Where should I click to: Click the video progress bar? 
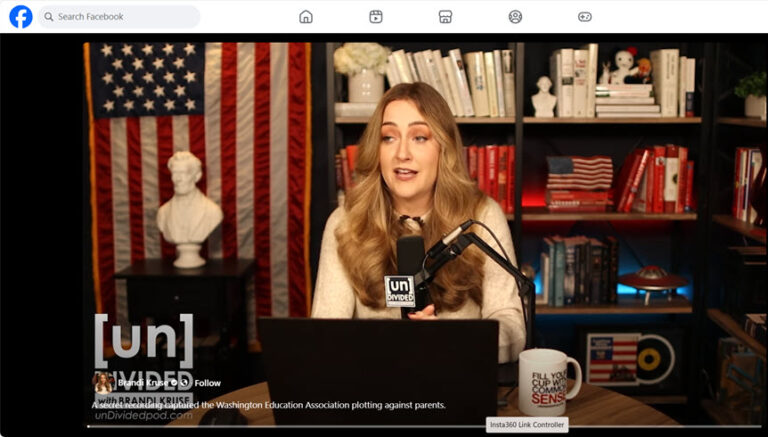tap(424, 426)
